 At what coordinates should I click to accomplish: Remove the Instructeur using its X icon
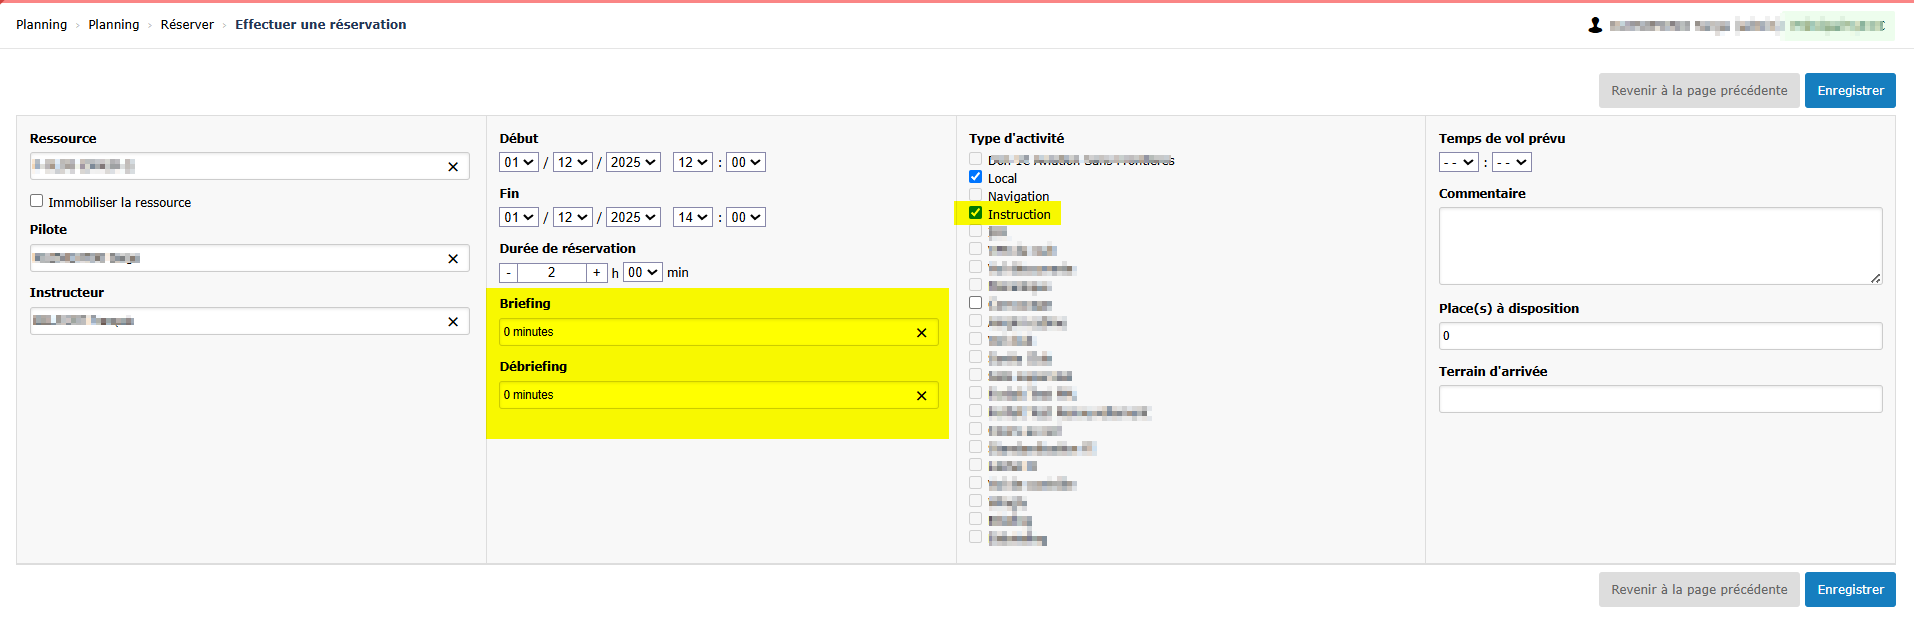coord(453,322)
